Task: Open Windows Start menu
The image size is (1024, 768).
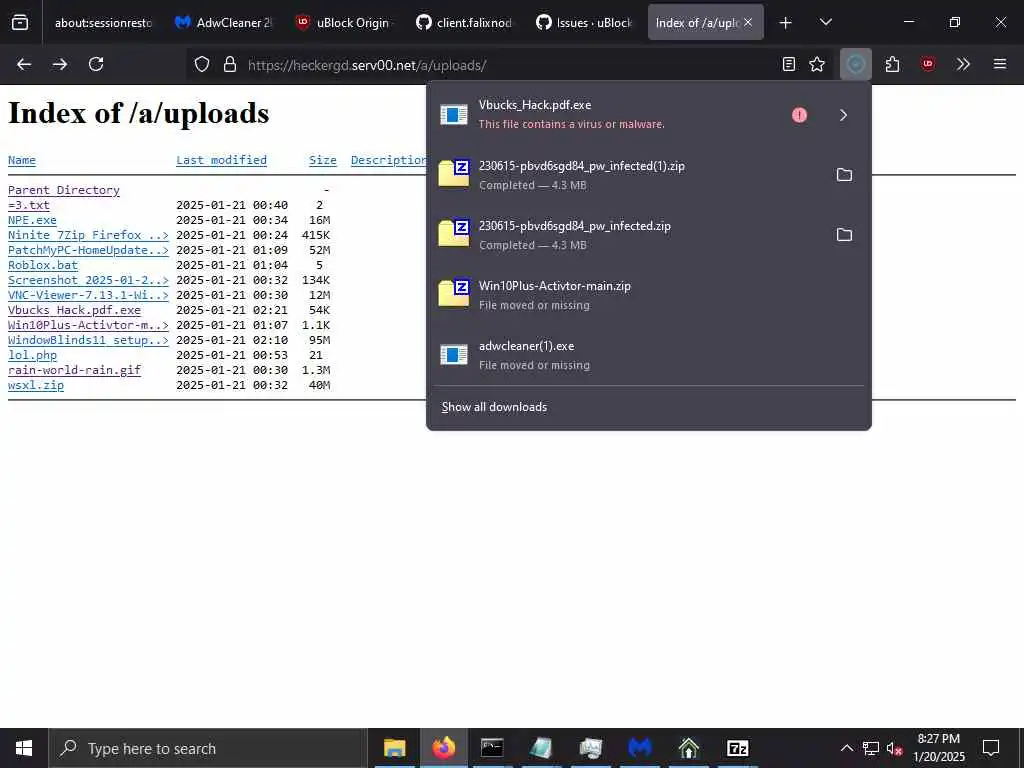Action: point(24,748)
